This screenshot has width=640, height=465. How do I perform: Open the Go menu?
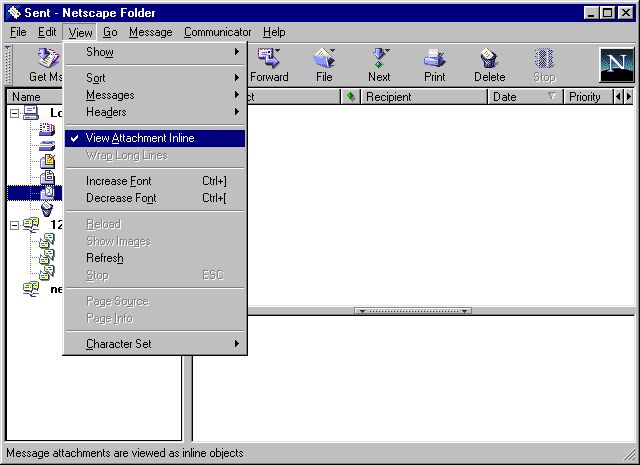click(110, 32)
